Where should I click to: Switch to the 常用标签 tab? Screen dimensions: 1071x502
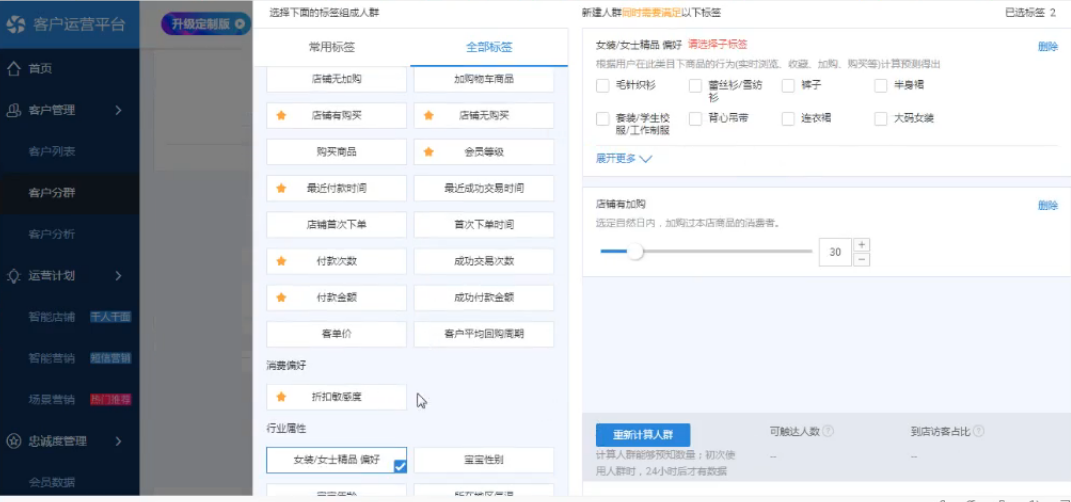coord(332,47)
